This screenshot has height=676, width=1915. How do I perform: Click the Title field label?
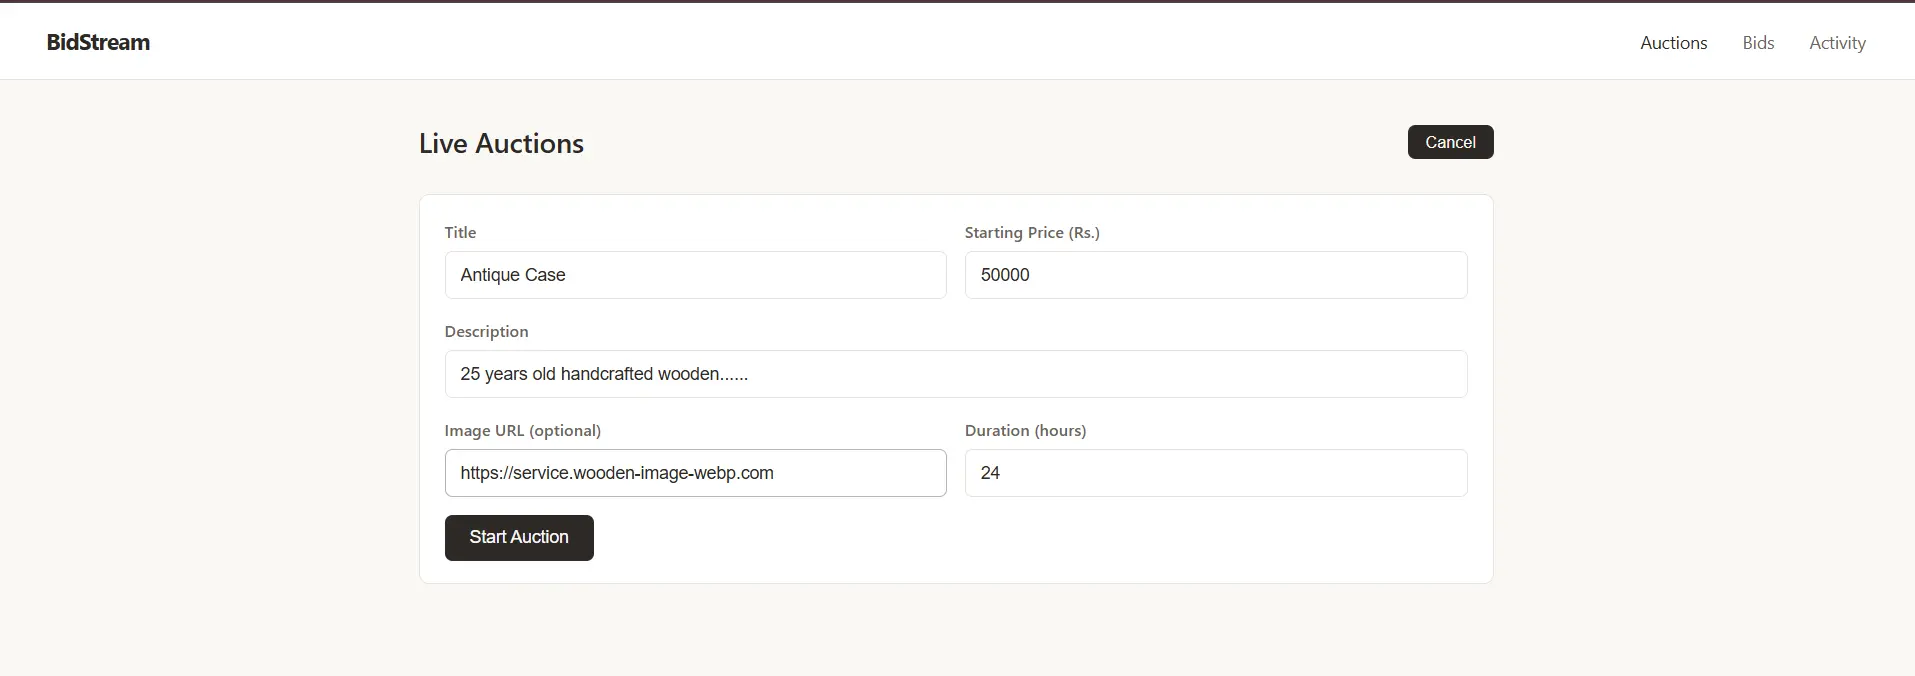(x=460, y=232)
